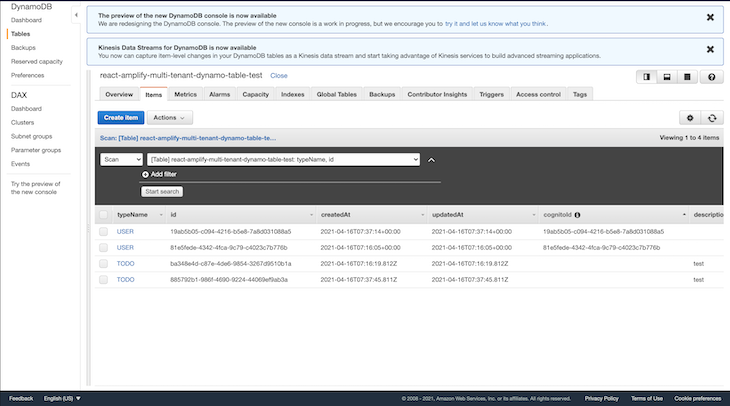The width and height of the screenshot is (730, 406).
Task: Switch to the full-width layout icon
Action: 687,77
